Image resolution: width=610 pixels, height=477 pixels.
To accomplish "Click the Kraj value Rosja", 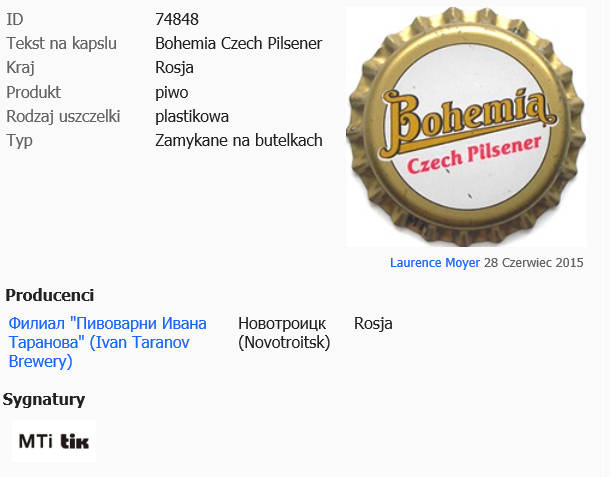I will [174, 68].
